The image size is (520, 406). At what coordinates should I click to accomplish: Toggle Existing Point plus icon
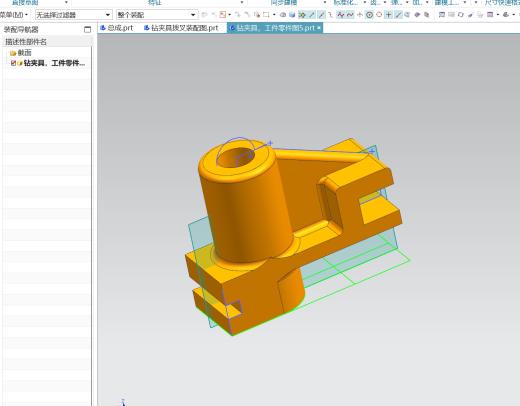pyautogui.click(x=388, y=15)
